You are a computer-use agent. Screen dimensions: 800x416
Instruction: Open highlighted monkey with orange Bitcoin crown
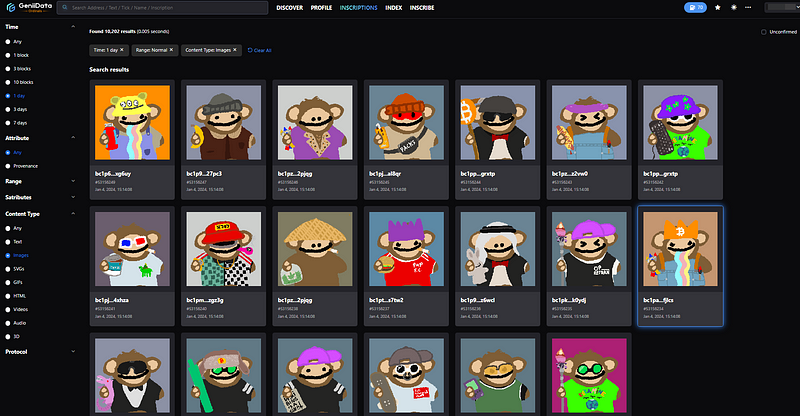coord(680,249)
